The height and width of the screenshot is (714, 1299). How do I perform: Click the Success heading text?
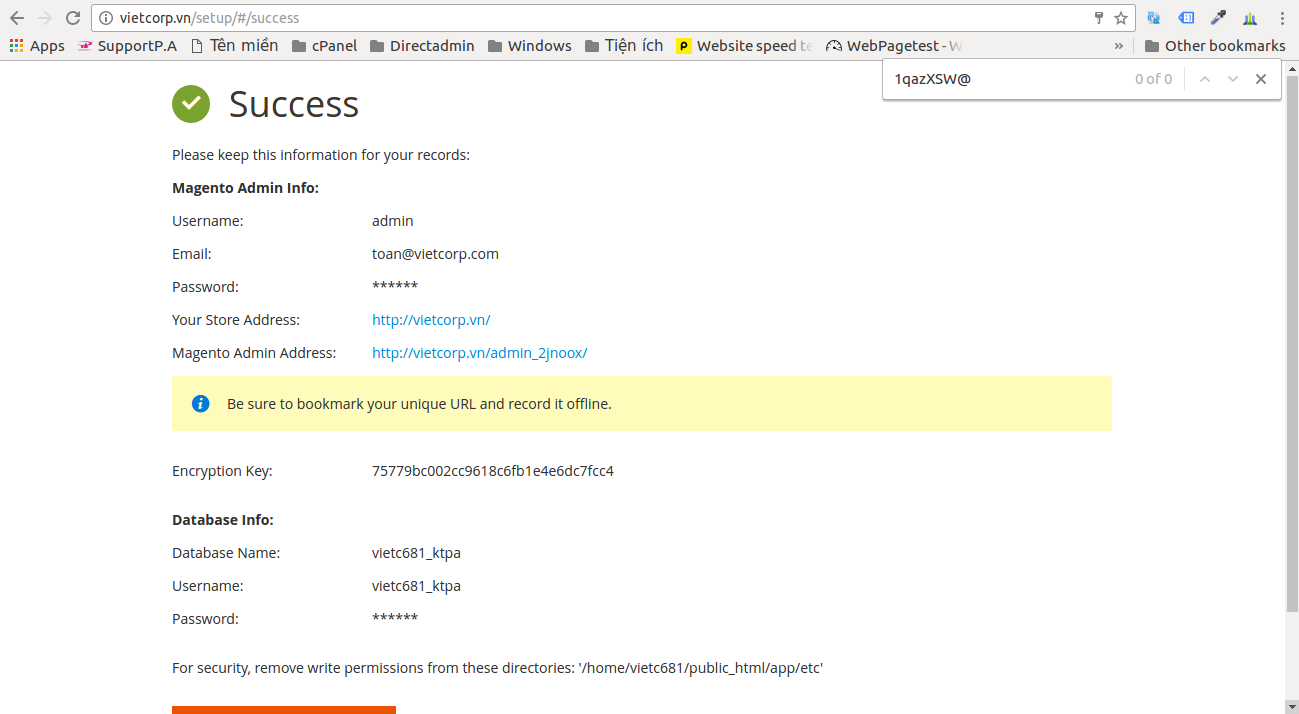click(x=294, y=104)
